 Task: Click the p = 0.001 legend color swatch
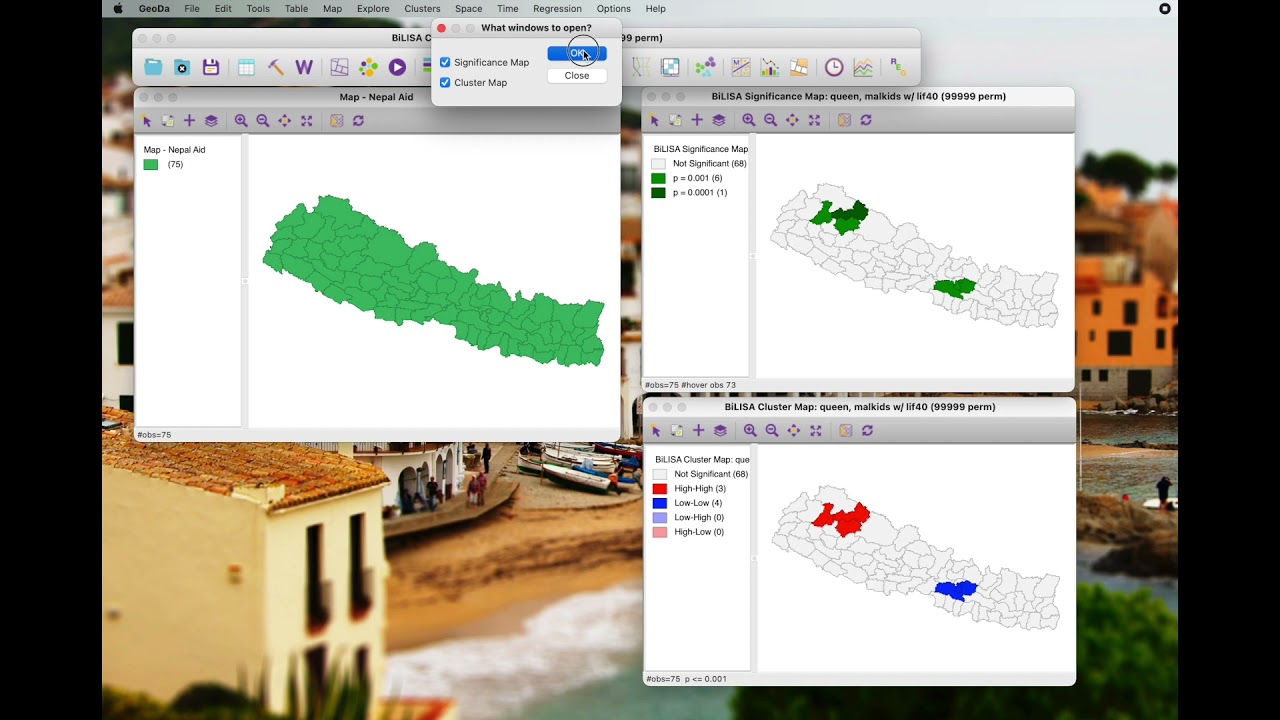[658, 178]
